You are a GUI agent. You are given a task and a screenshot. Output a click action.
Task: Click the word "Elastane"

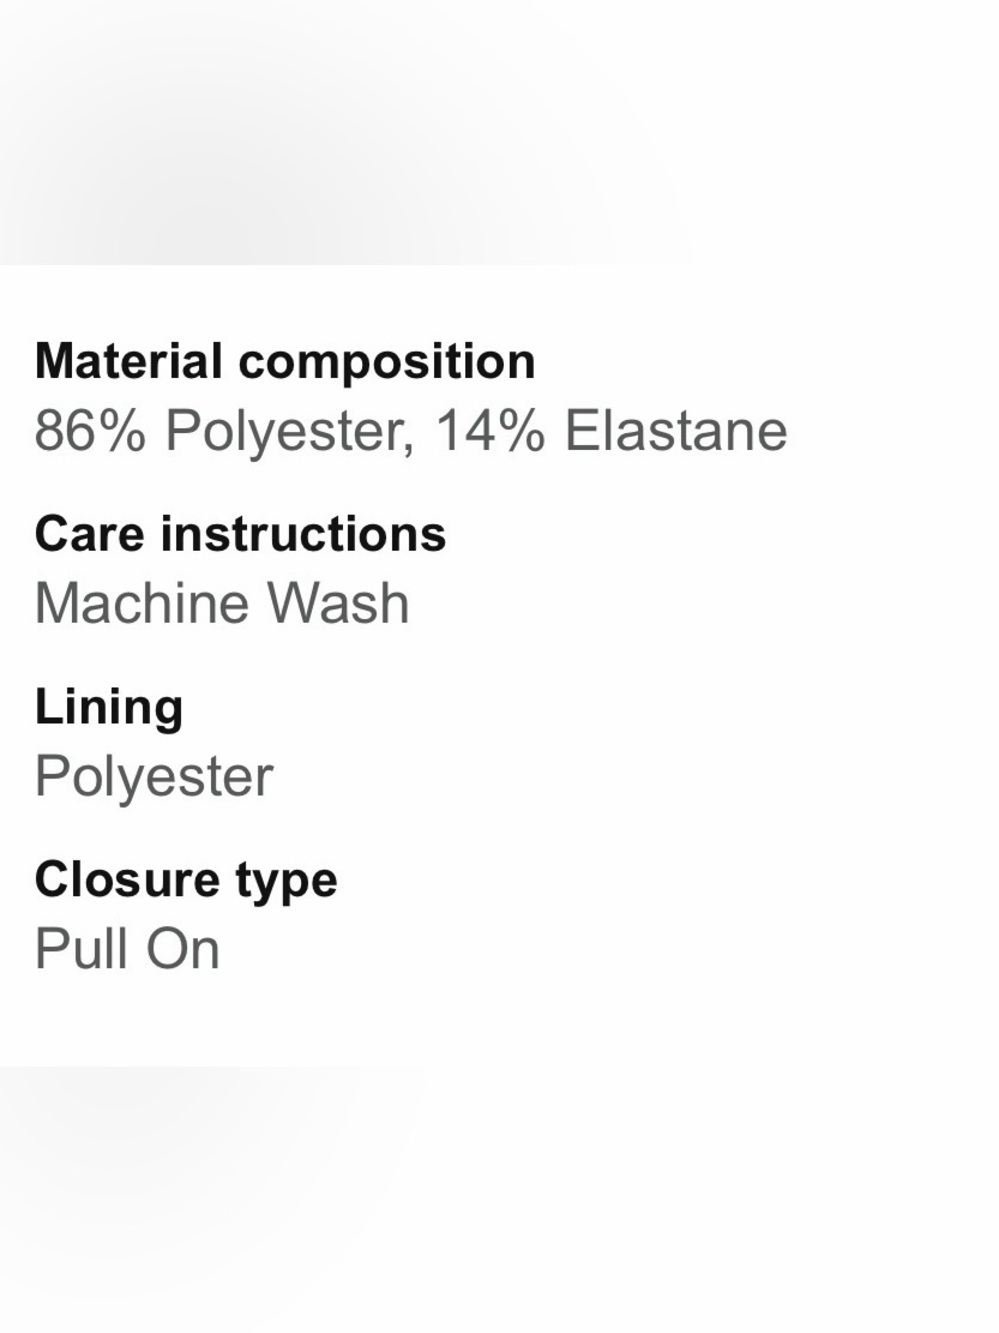tap(676, 431)
